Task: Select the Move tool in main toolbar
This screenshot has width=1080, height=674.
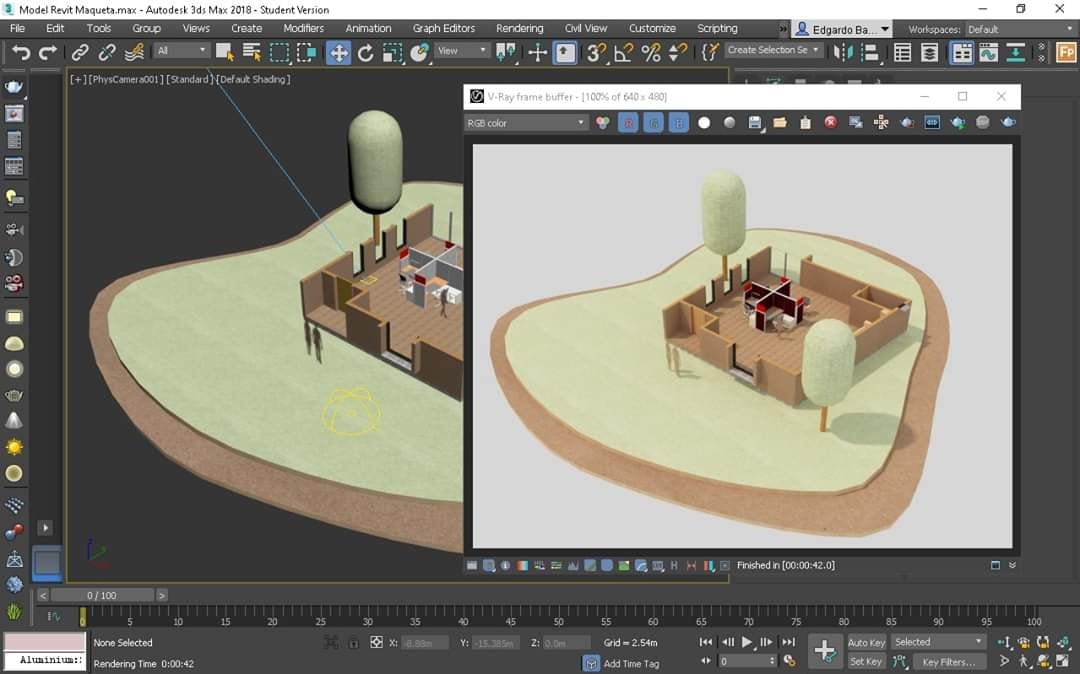Action: [339, 53]
